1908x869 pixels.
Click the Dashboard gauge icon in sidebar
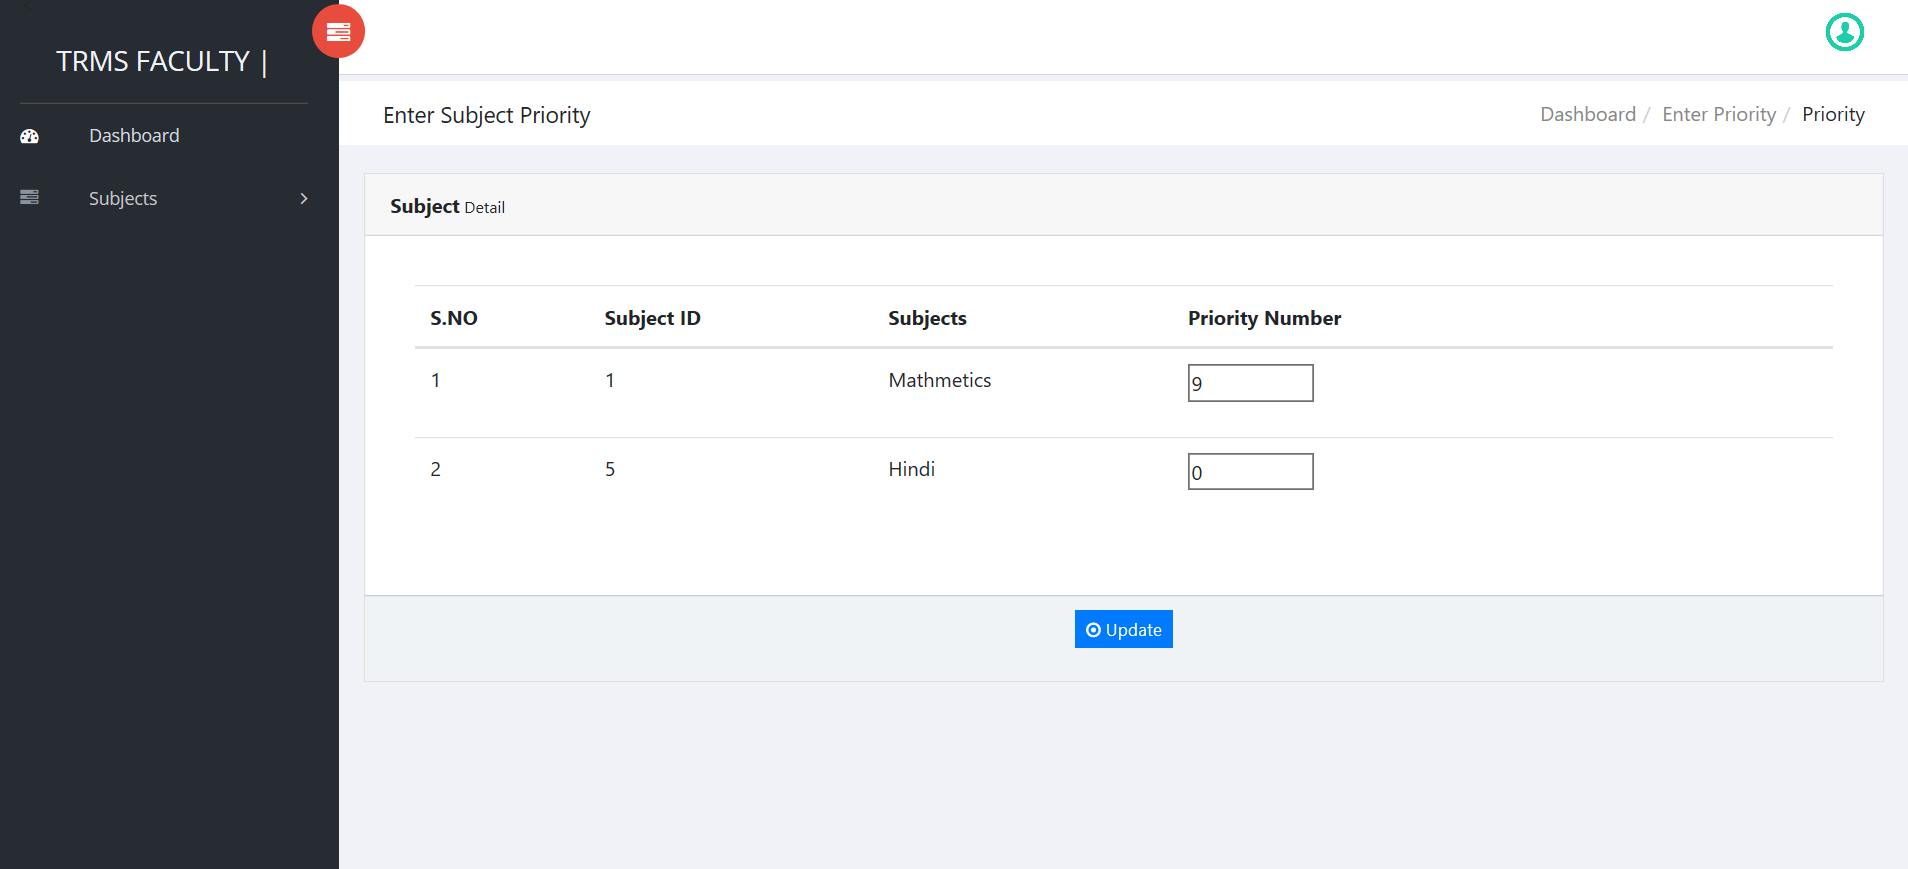[x=29, y=136]
